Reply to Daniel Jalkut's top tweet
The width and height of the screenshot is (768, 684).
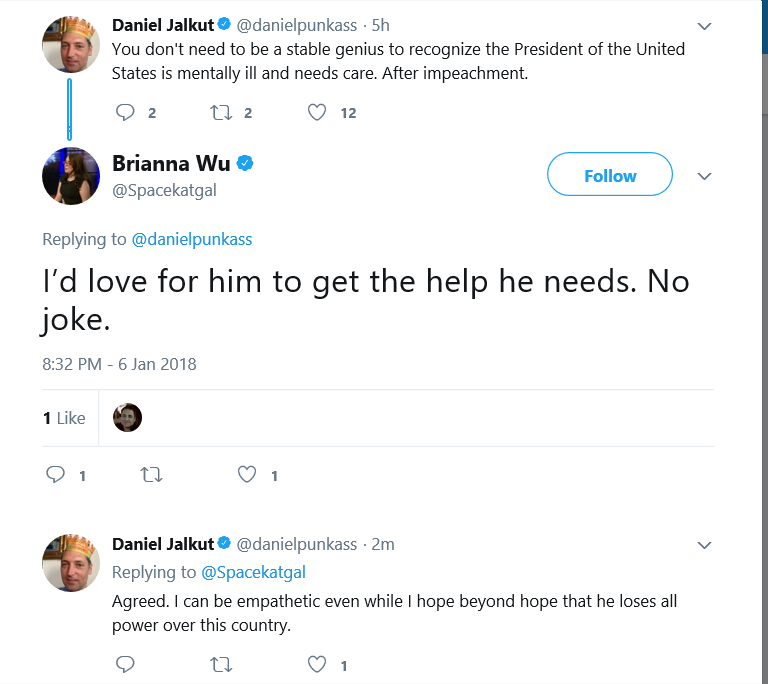pos(125,113)
